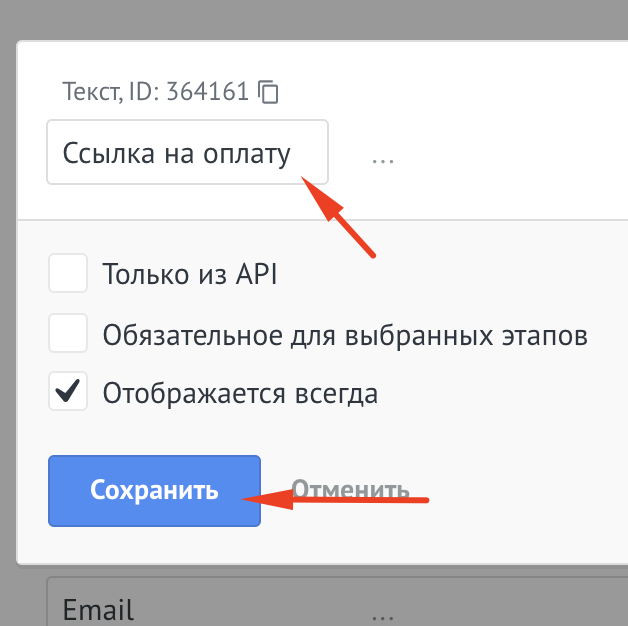Select the Email field row behind the dialog
Viewport: 628px width, 626px height.
pos(337,602)
